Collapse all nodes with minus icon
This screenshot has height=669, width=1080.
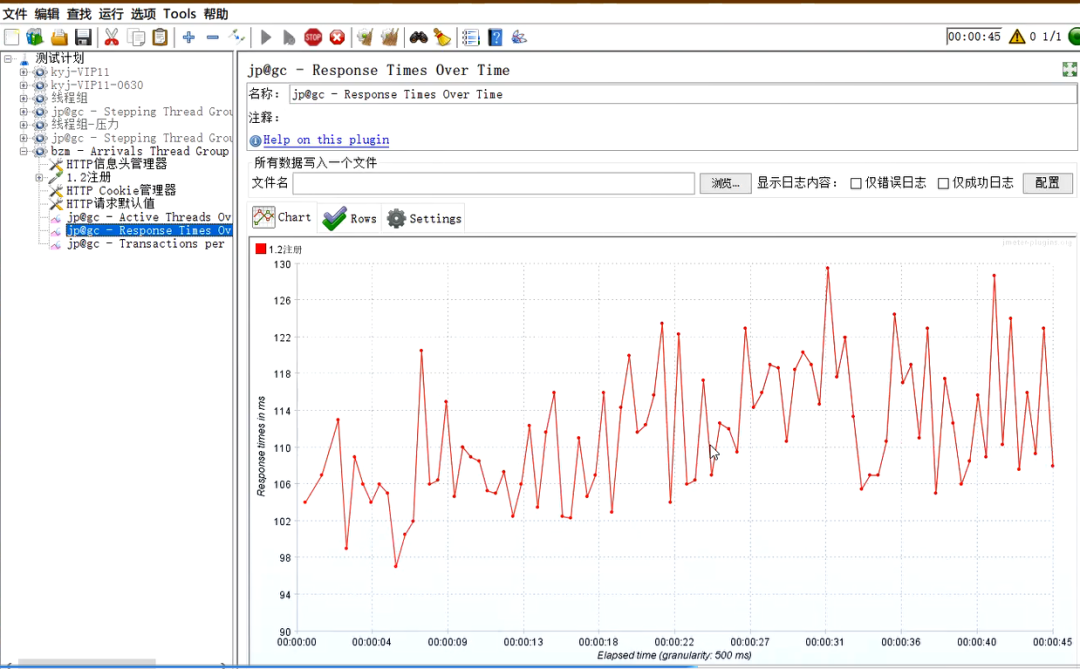coord(213,37)
